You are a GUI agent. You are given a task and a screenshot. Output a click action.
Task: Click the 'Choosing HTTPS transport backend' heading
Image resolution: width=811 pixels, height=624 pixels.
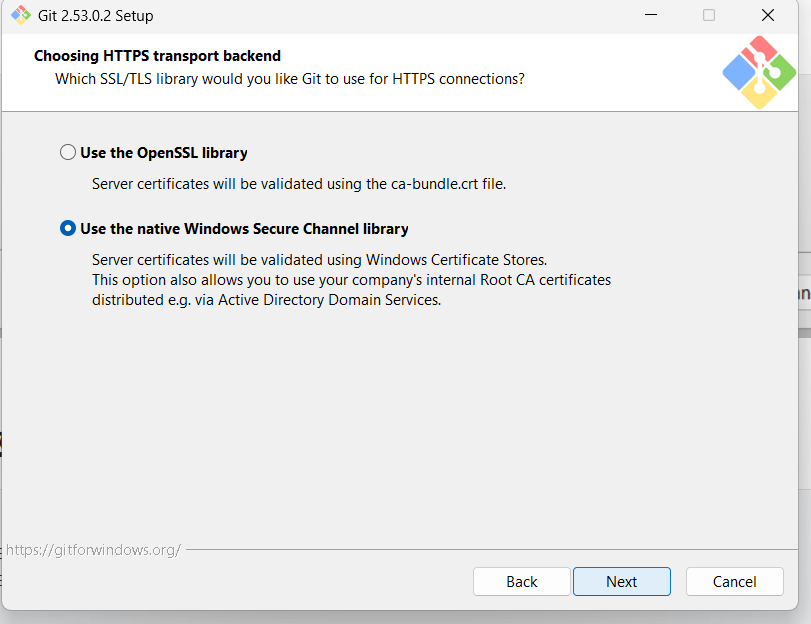157,56
